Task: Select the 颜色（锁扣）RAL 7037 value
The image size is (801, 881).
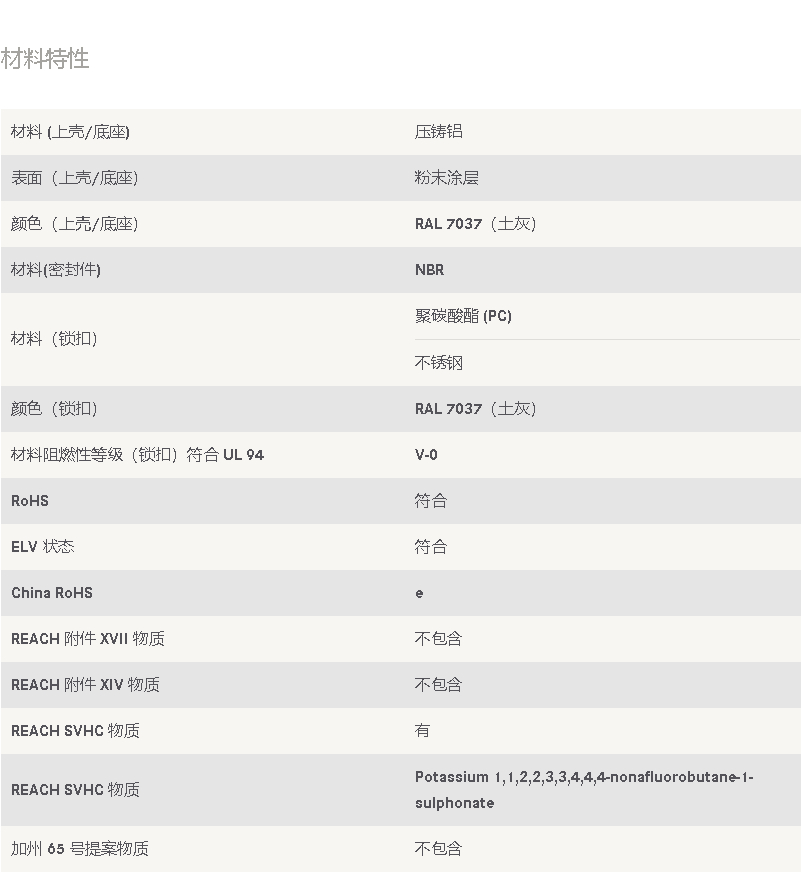Action: [x=476, y=408]
